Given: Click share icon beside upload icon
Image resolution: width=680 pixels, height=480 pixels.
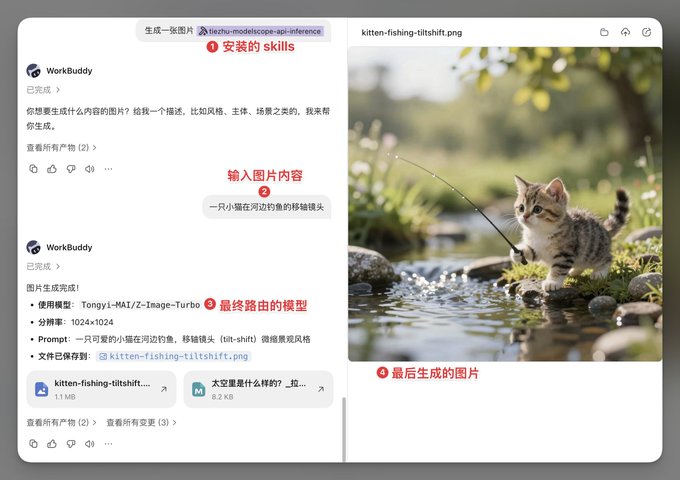Looking at the screenshot, I should (x=646, y=32).
